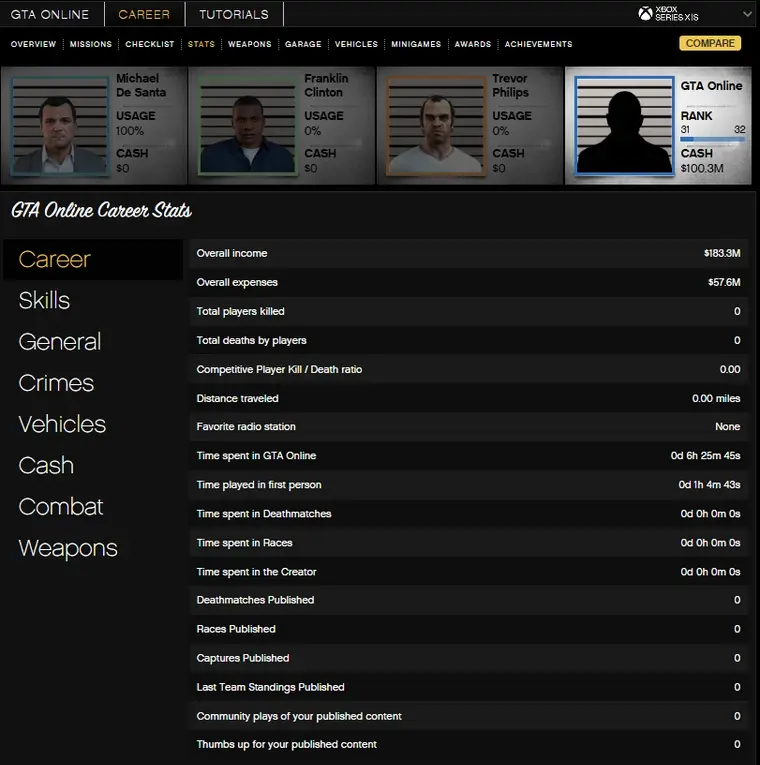
Task: Show the Skills stats category
Action: point(44,300)
